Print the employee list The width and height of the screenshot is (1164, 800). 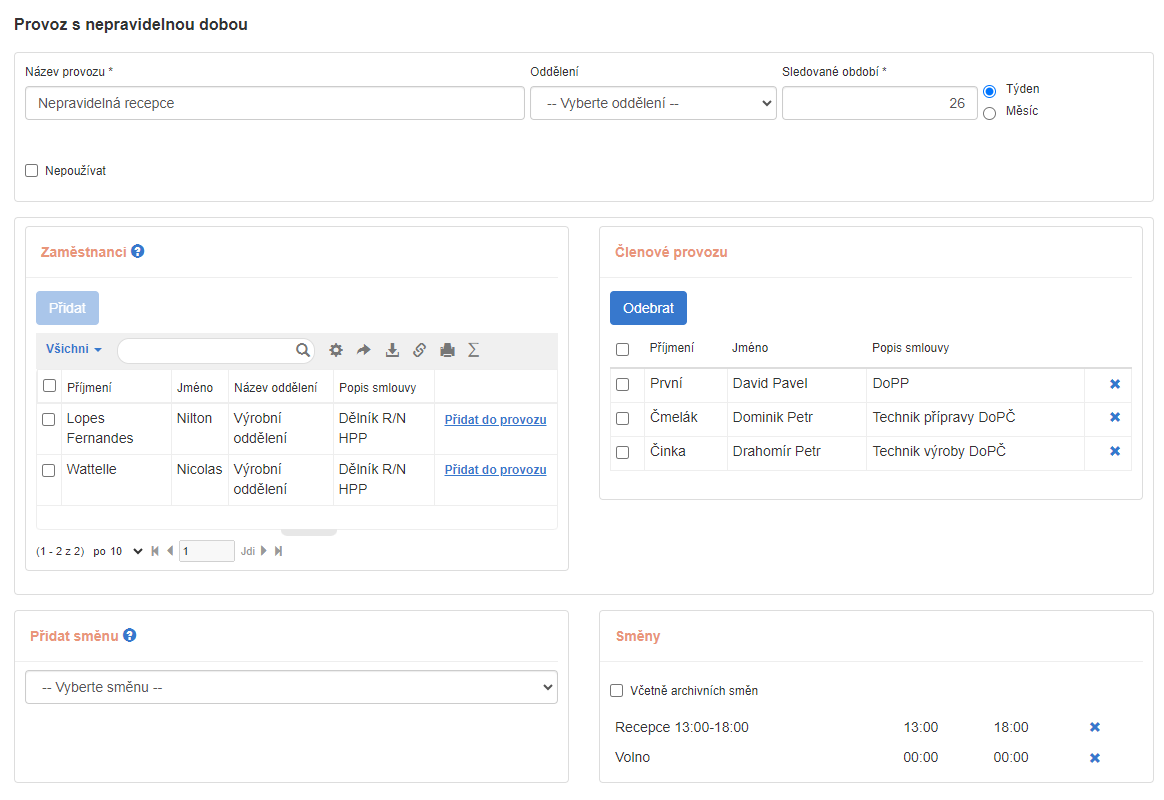(x=448, y=350)
